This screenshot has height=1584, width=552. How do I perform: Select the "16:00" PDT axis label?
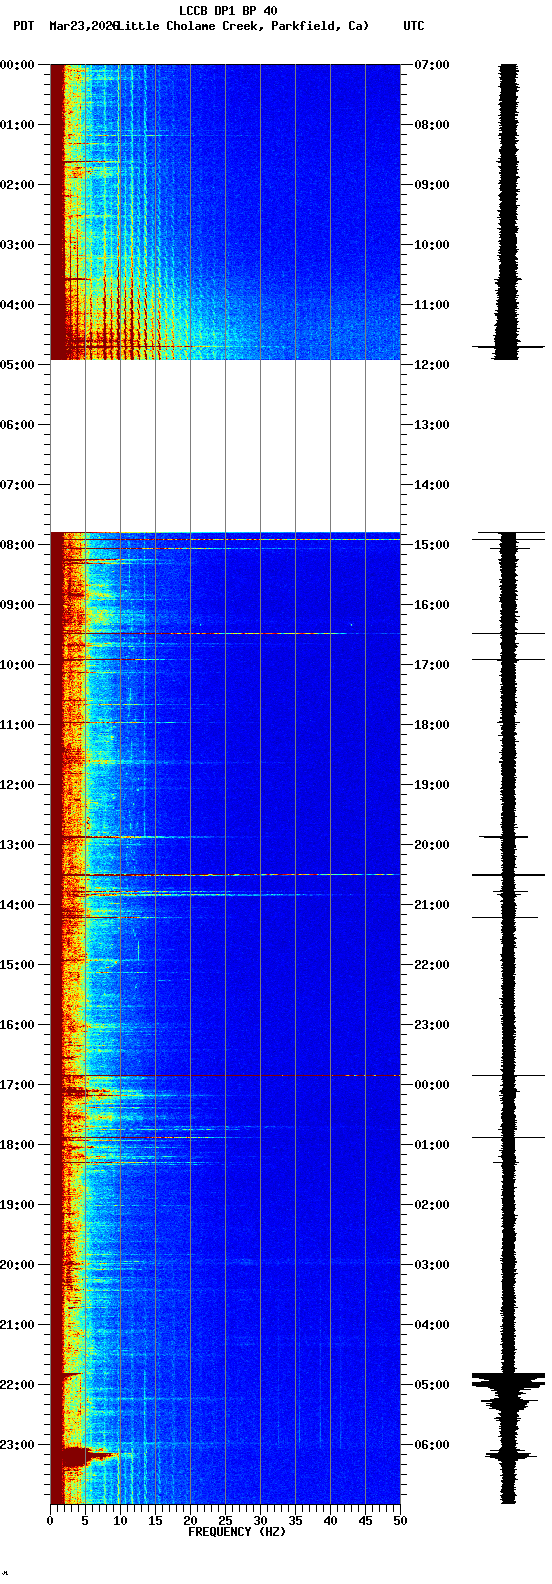17,1025
